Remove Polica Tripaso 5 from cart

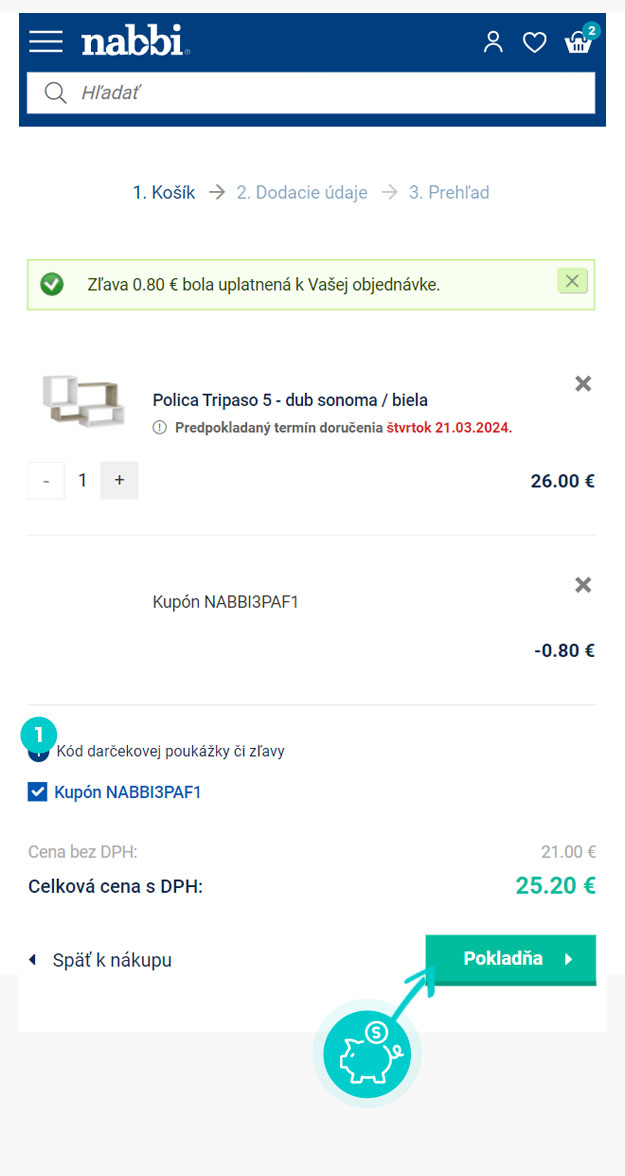click(583, 384)
